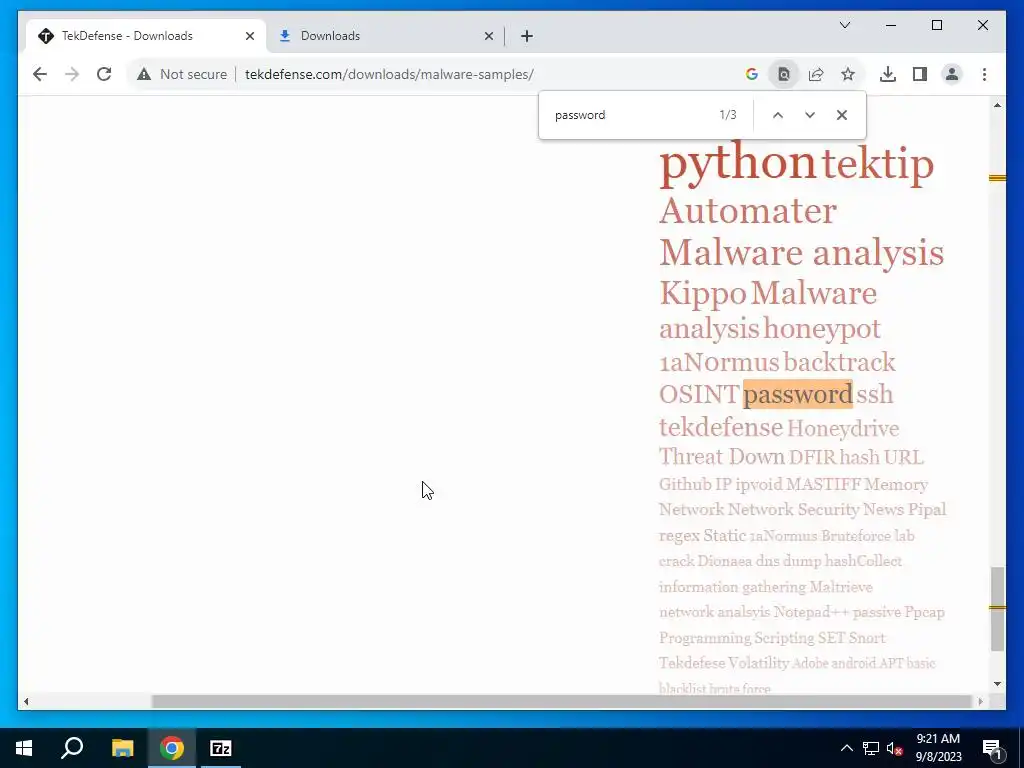1024x768 pixels.
Task: Show hidden system tray icons
Action: 846,748
